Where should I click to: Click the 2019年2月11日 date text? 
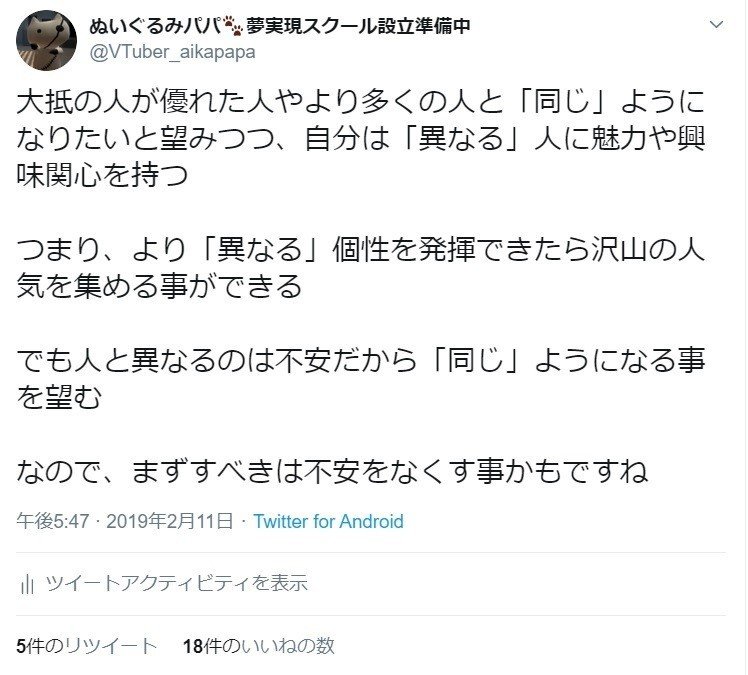click(x=169, y=521)
